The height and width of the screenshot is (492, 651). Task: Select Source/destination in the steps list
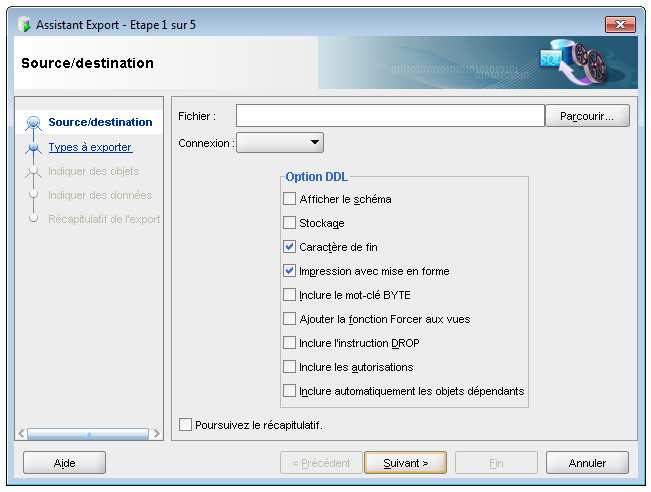pyautogui.click(x=100, y=122)
